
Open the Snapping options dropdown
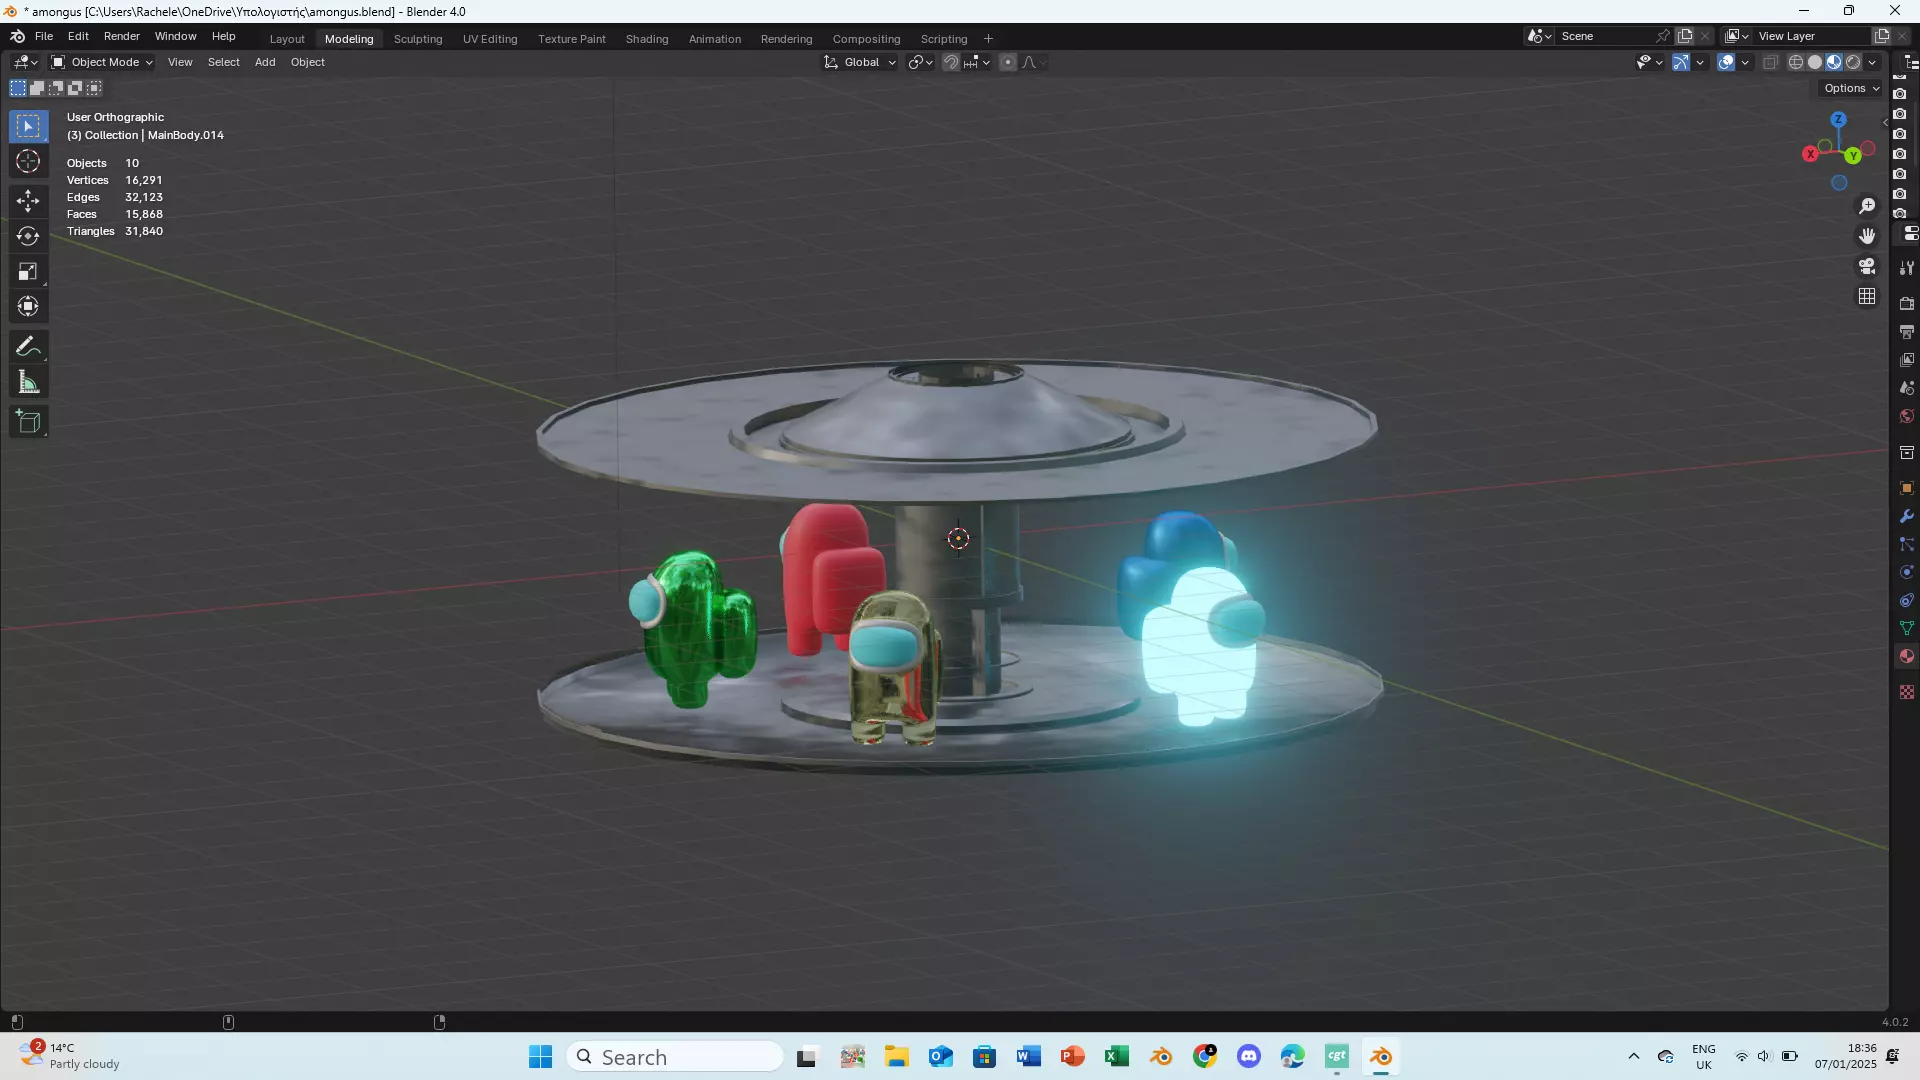[976, 62]
